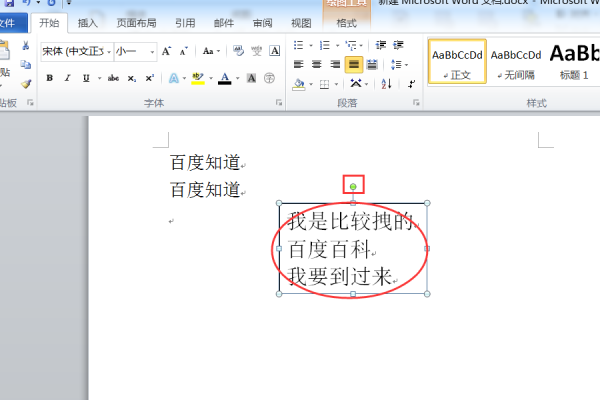The image size is (600, 400).
Task: Expand the bullet list dropdown arrow
Action: pos(311,46)
